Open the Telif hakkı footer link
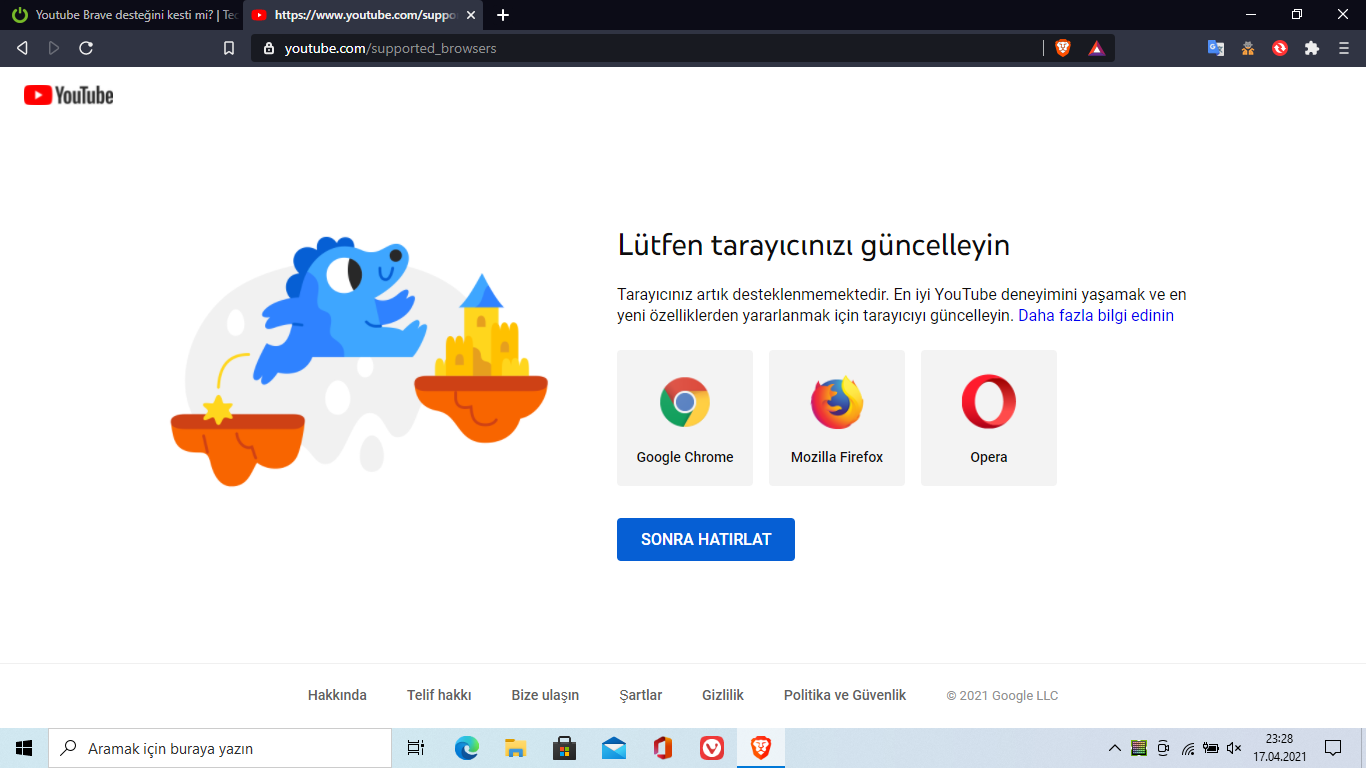The width and height of the screenshot is (1366, 768). pyautogui.click(x=439, y=695)
